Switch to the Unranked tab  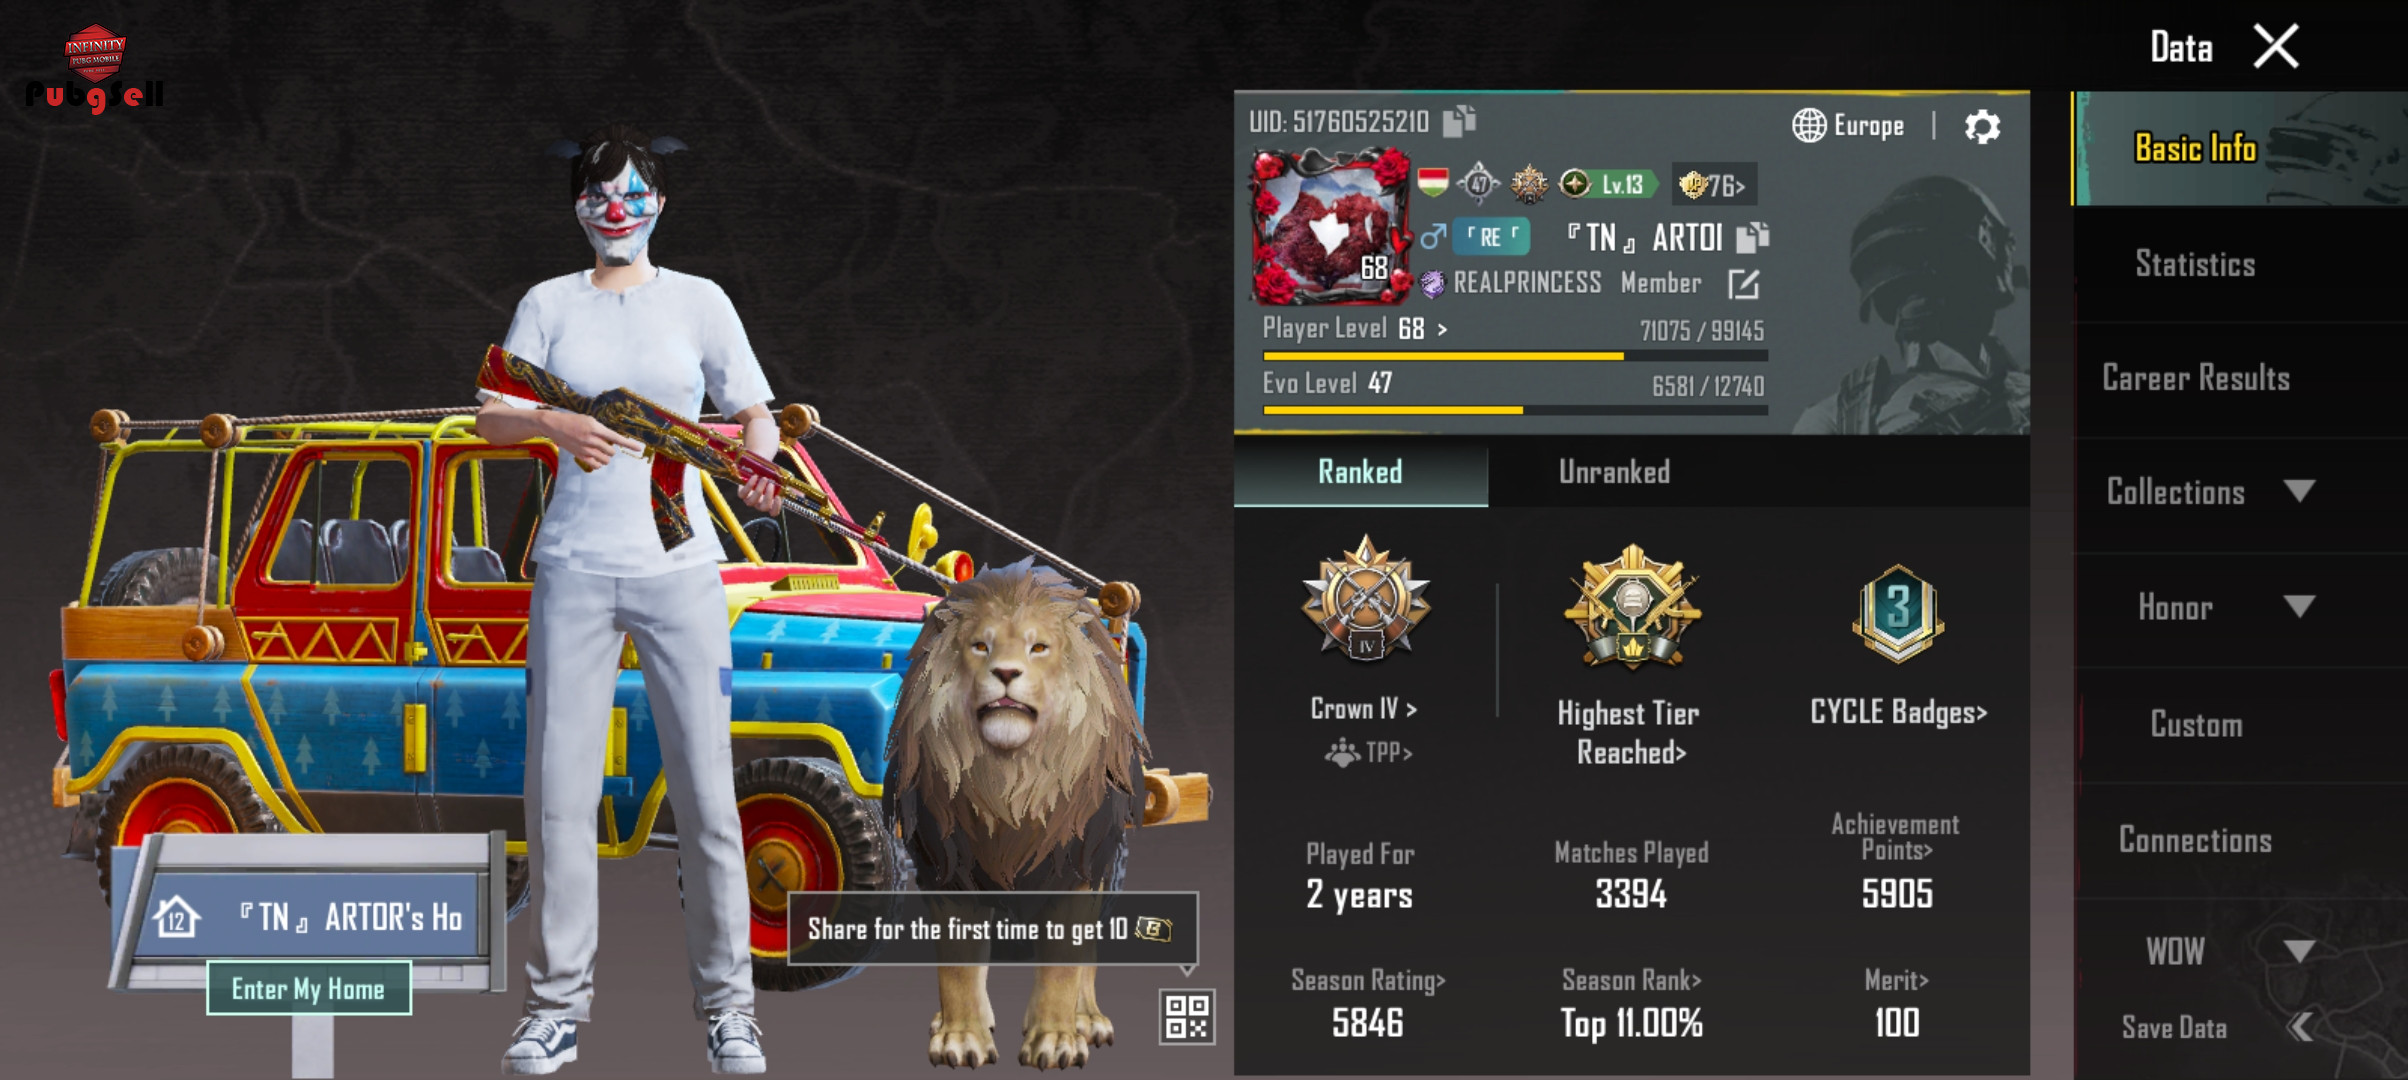(1614, 472)
